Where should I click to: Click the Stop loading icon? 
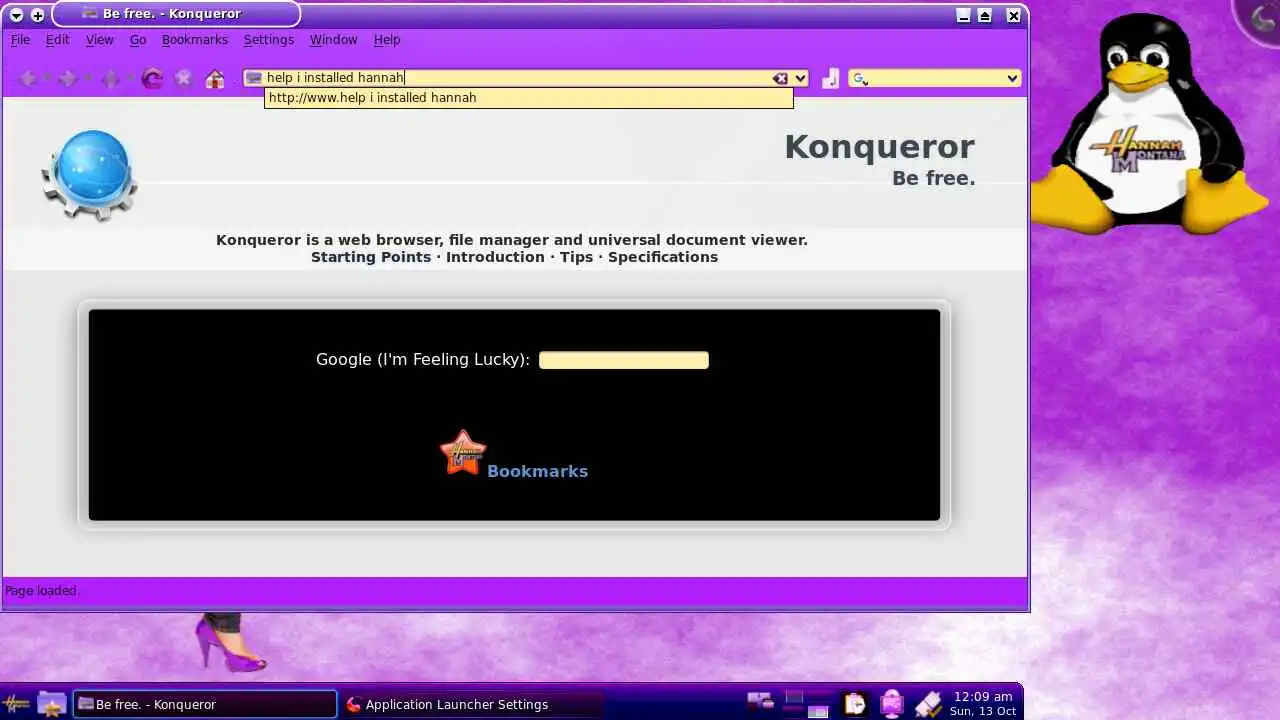(183, 78)
